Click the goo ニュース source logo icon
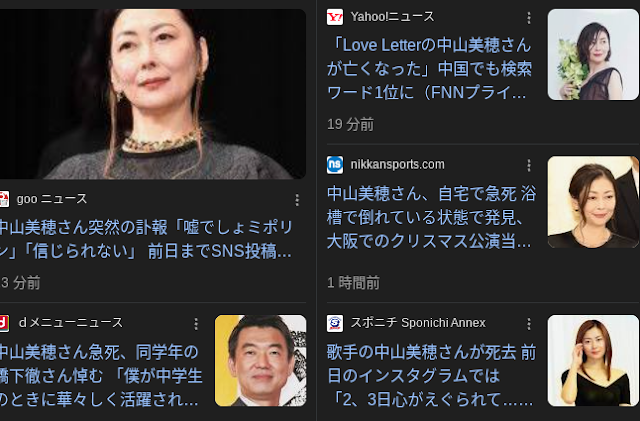The width and height of the screenshot is (640, 421). pos(4,199)
